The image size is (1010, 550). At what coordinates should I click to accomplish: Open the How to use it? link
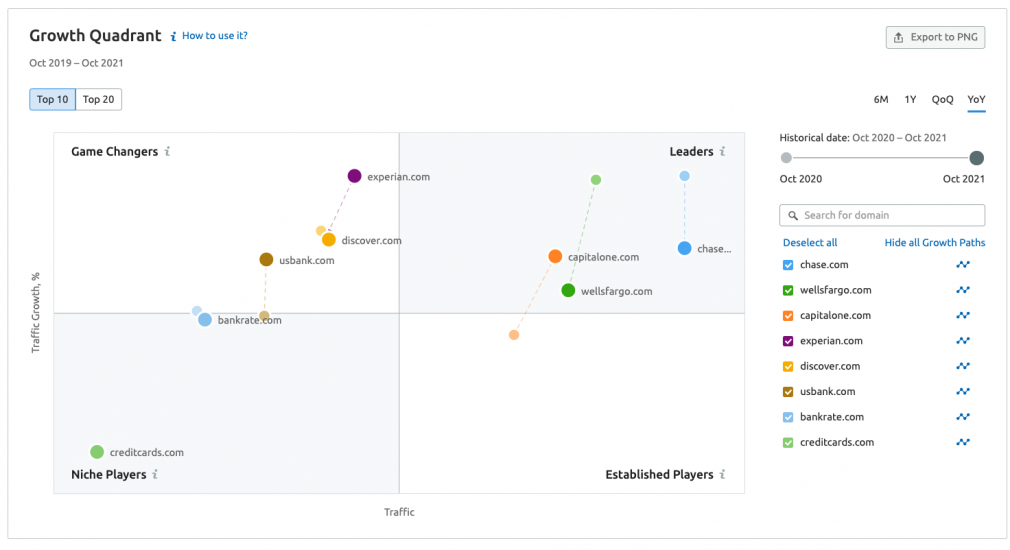[x=214, y=36]
